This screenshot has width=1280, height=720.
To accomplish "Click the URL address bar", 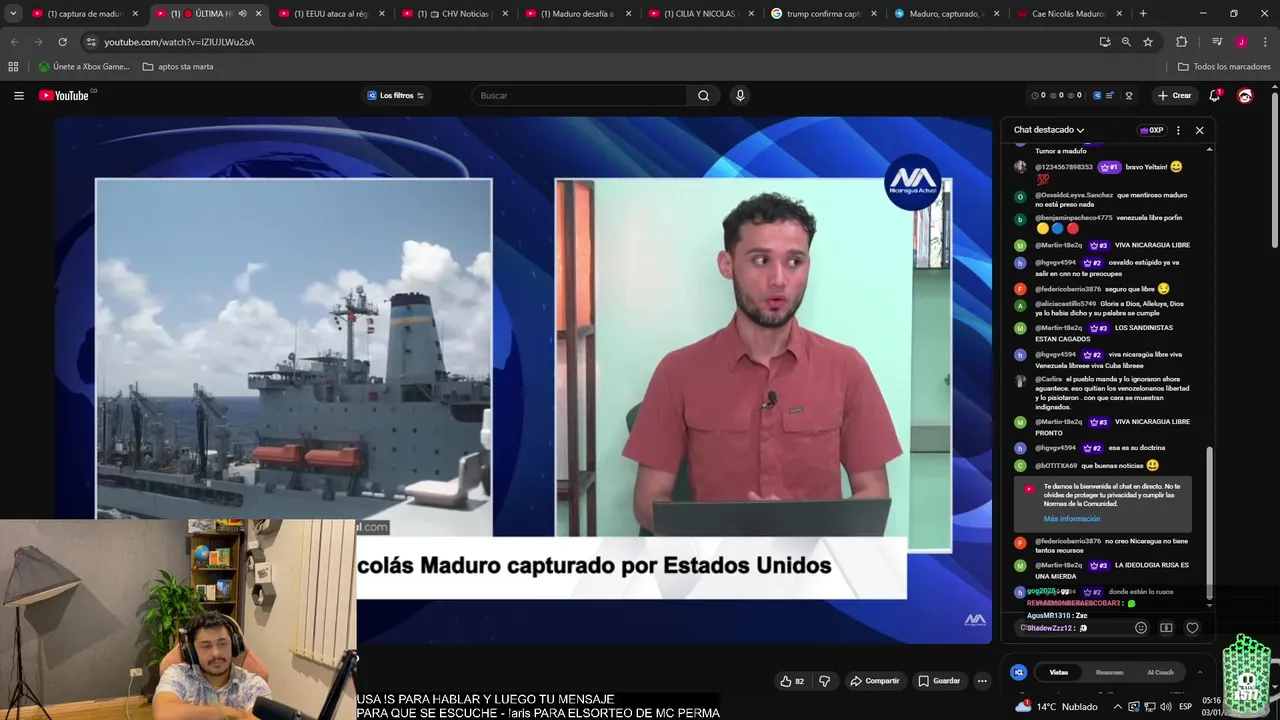I will tap(590, 42).
